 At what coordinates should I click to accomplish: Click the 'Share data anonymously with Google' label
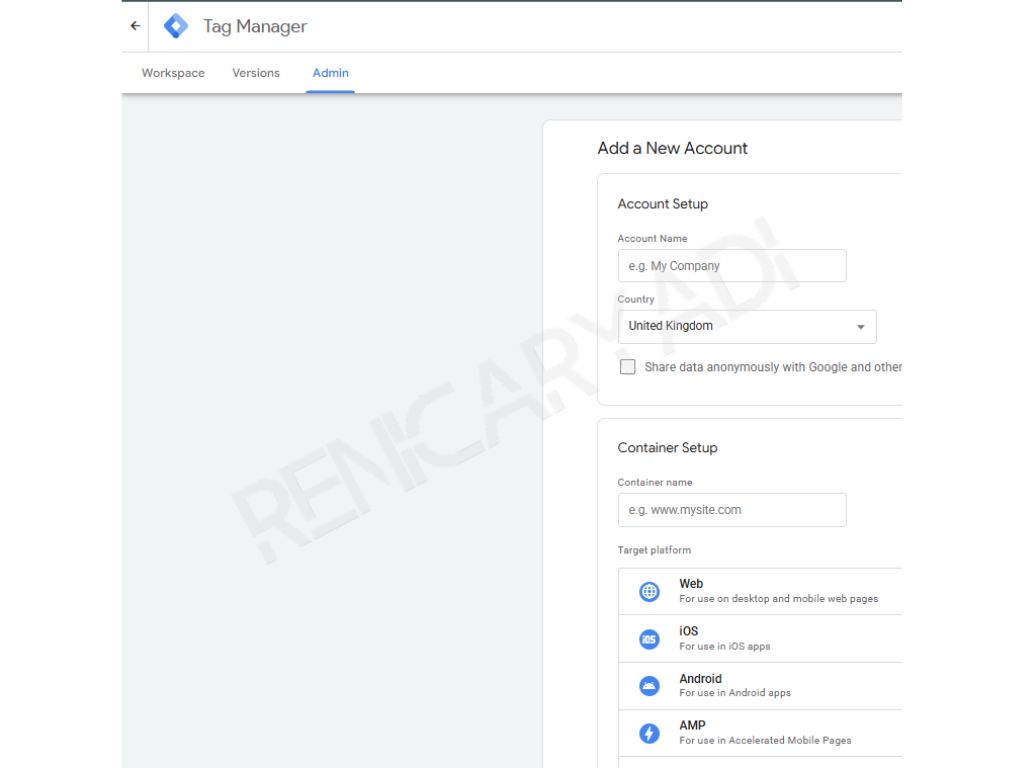(773, 367)
